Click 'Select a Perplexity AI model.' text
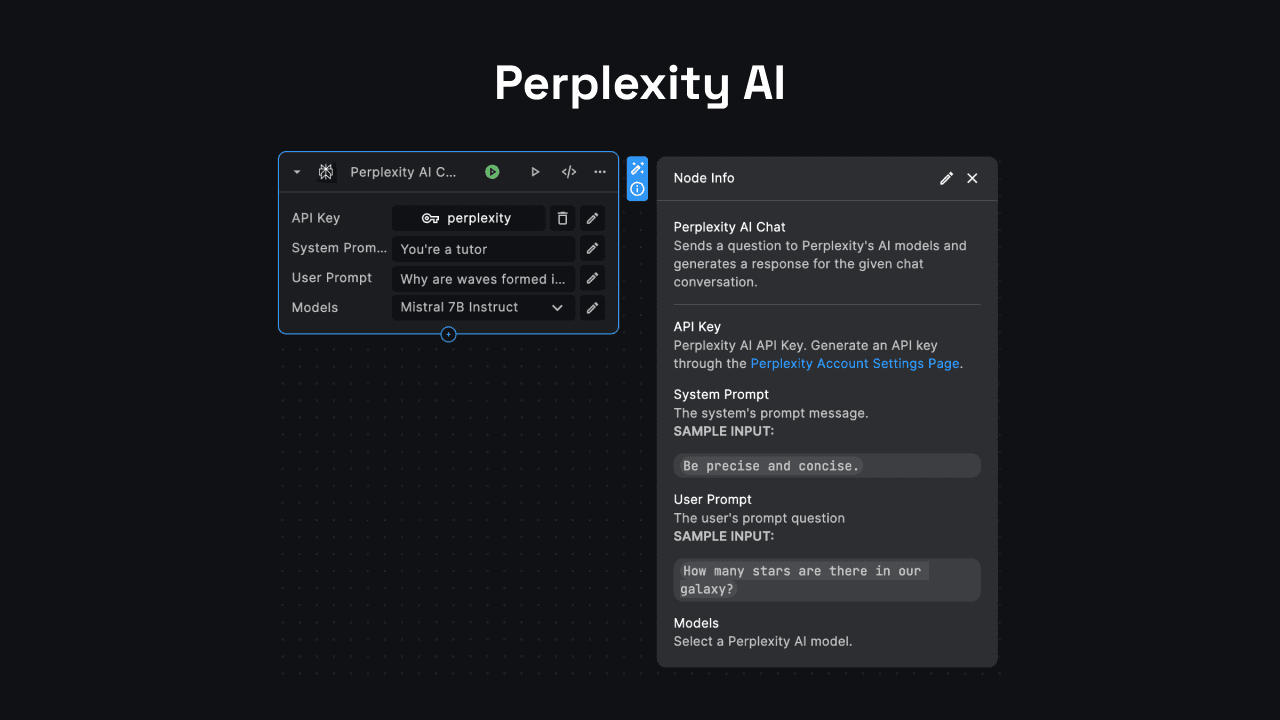1280x720 pixels. [x=763, y=641]
